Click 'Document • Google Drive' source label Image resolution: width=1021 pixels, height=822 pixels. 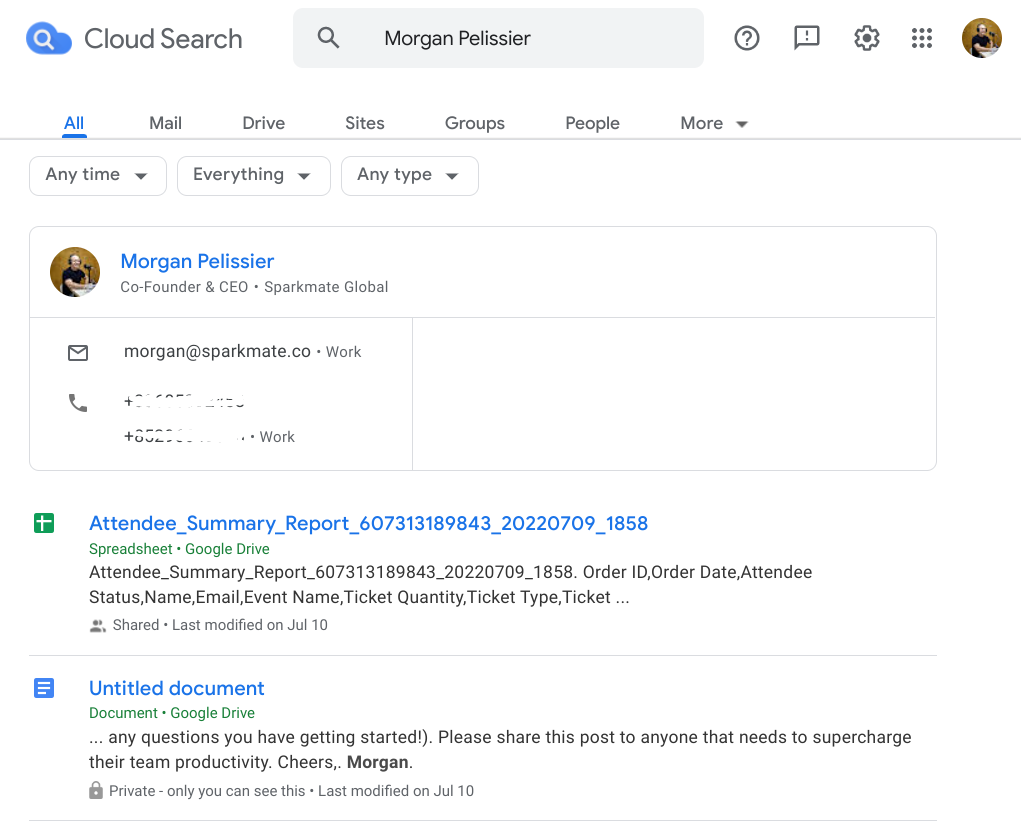[172, 713]
